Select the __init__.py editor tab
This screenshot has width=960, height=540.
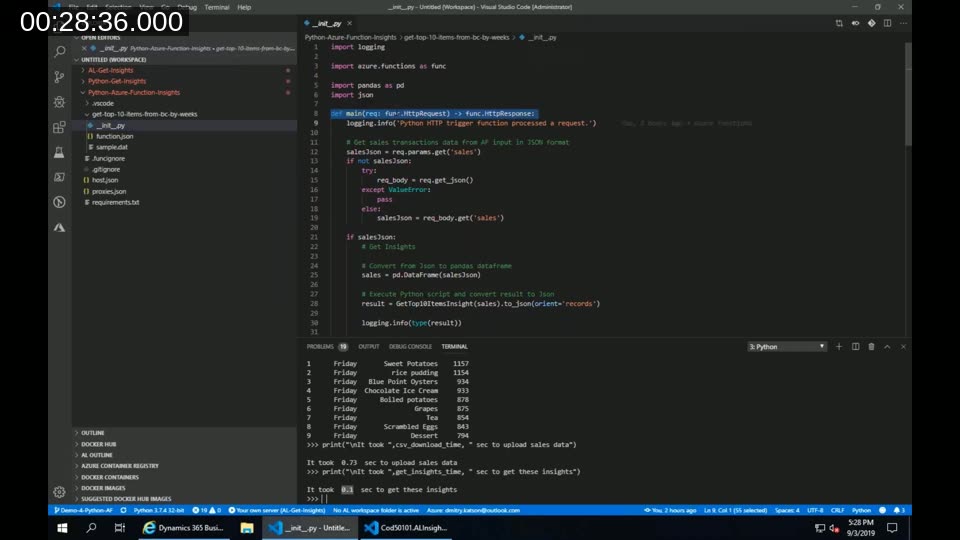pos(327,23)
